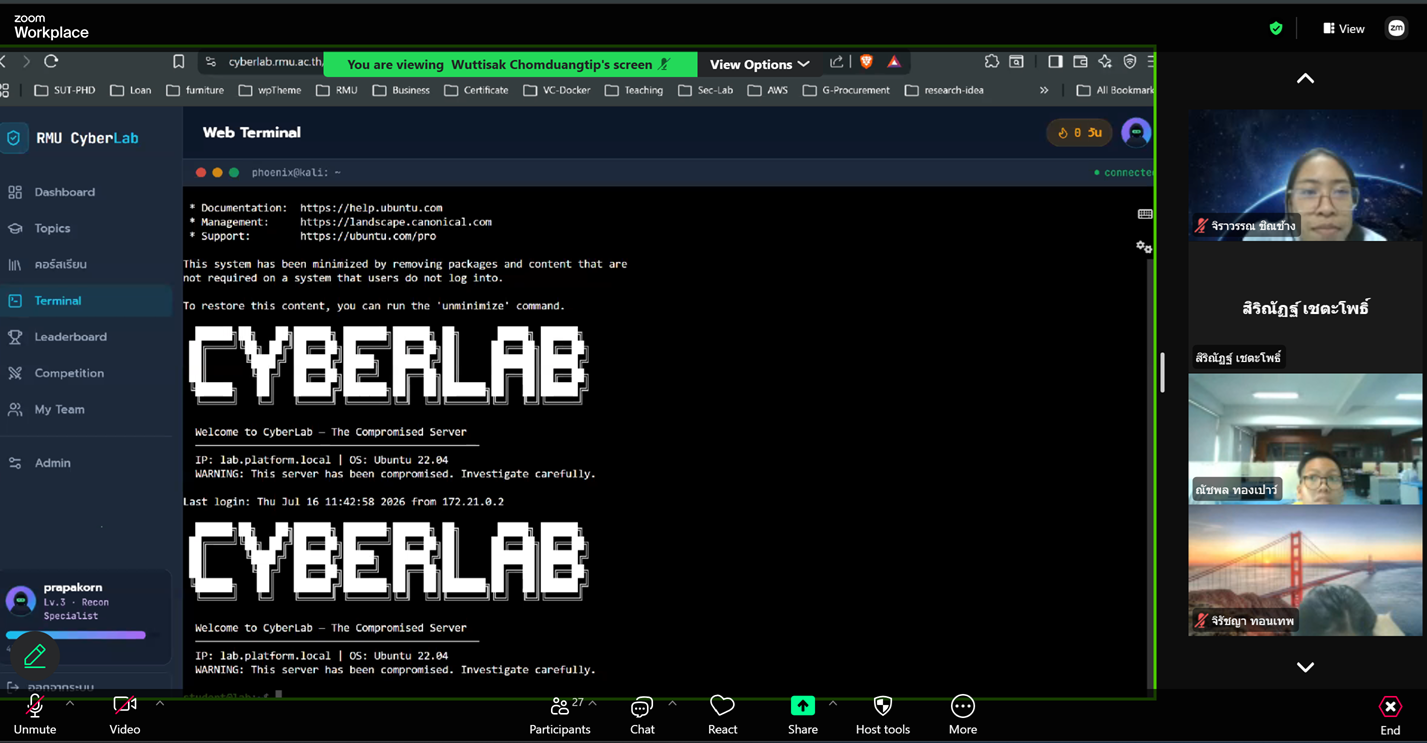
Task: Open Competition in the sidebar
Action: pos(69,373)
